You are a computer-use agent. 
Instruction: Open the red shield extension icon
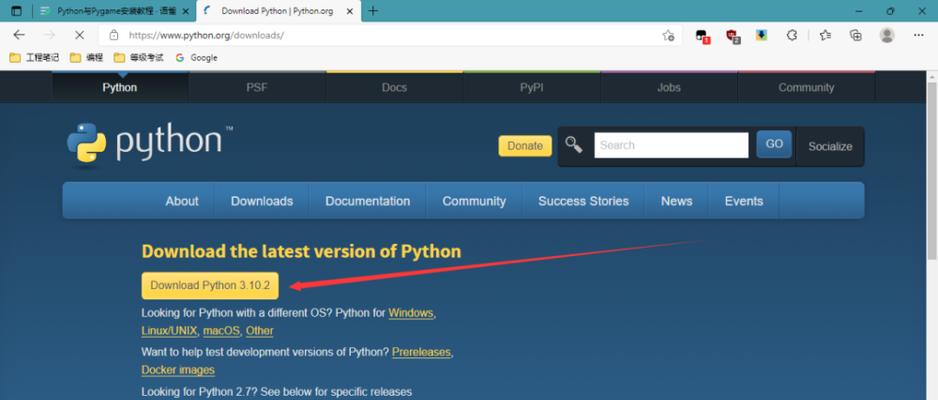pyautogui.click(x=733, y=36)
